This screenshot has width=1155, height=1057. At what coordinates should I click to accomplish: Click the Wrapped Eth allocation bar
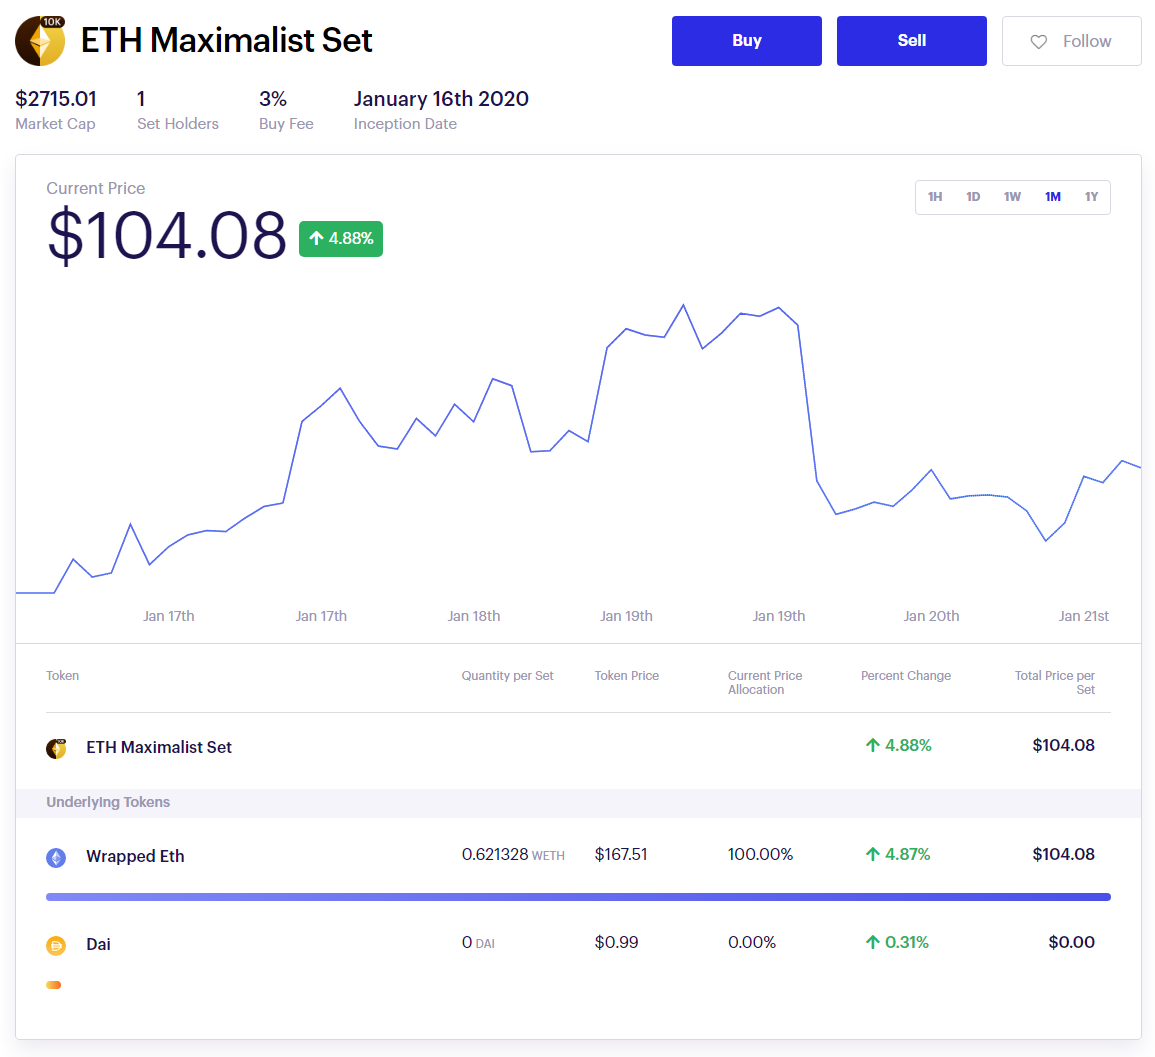click(578, 897)
